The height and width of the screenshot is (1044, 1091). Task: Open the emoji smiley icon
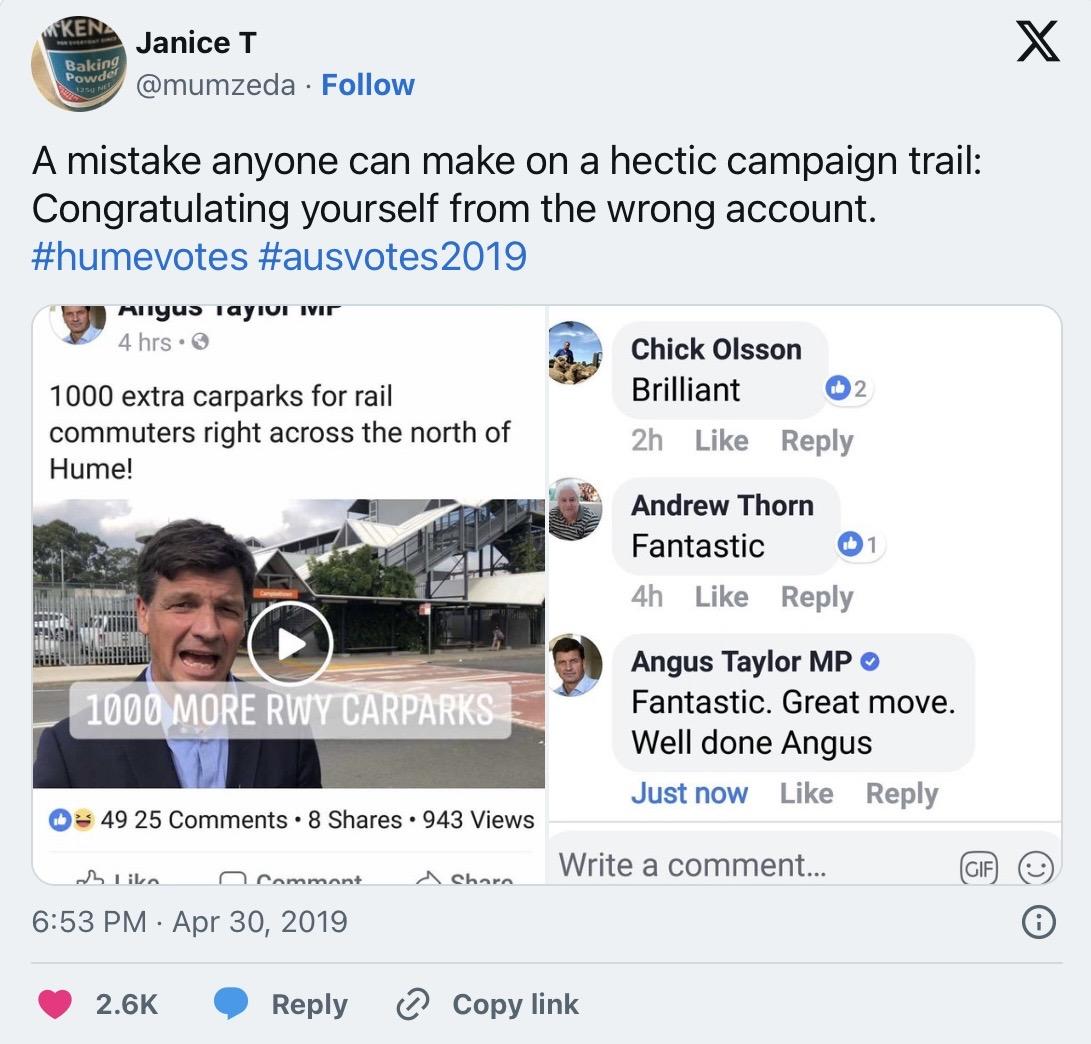(x=1035, y=868)
